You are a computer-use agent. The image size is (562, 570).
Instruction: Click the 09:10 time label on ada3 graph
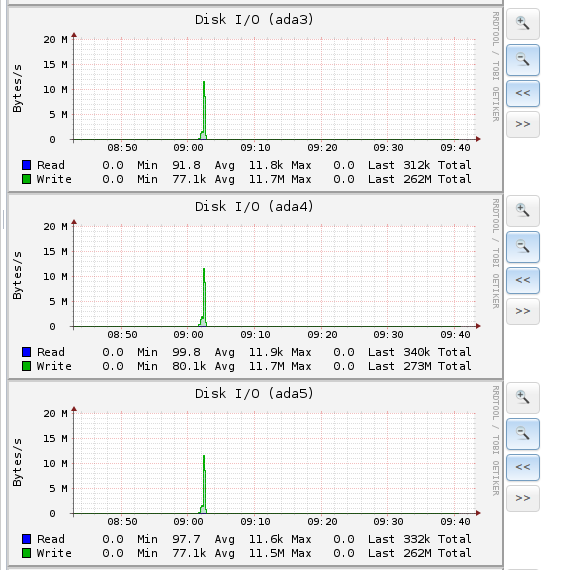tap(255, 148)
